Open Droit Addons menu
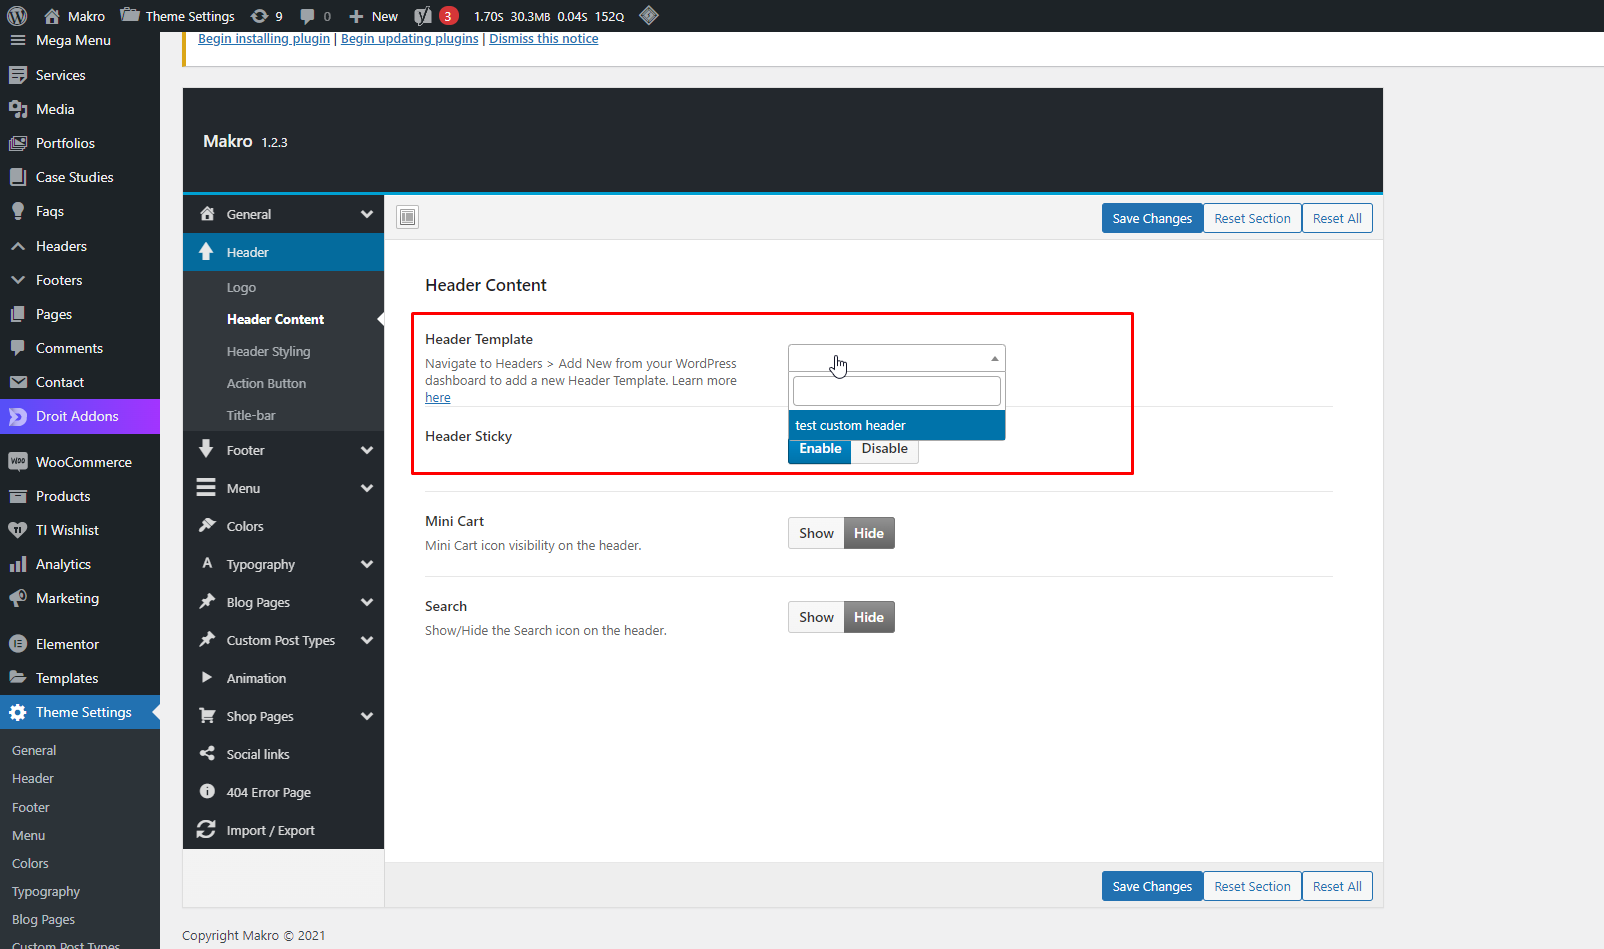1604x949 pixels. click(80, 416)
